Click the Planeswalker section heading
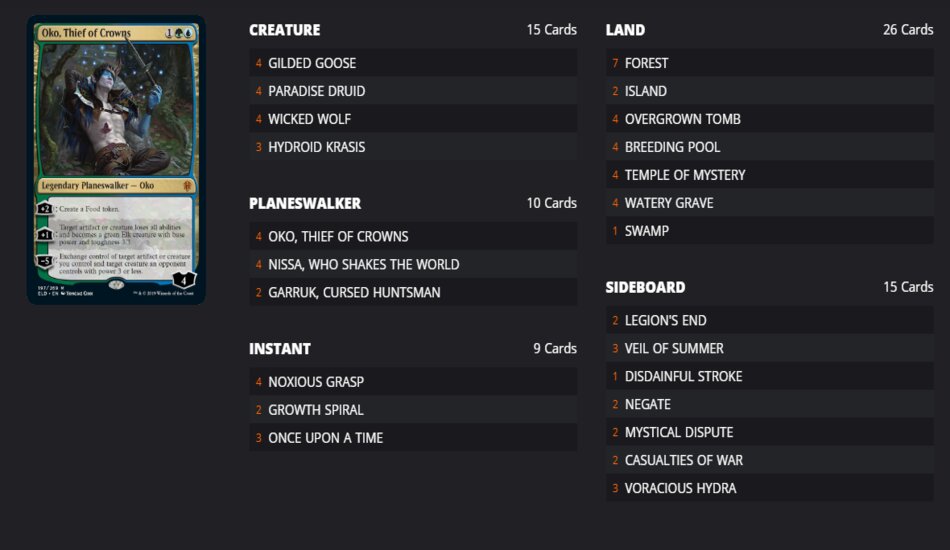 tap(305, 204)
